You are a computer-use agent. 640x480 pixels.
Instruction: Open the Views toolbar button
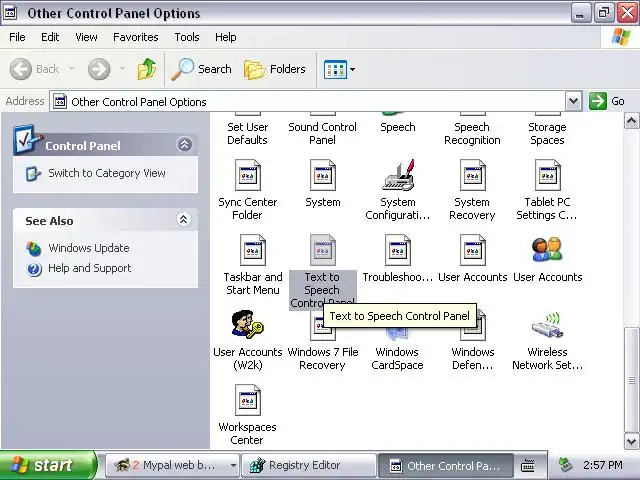click(x=339, y=69)
